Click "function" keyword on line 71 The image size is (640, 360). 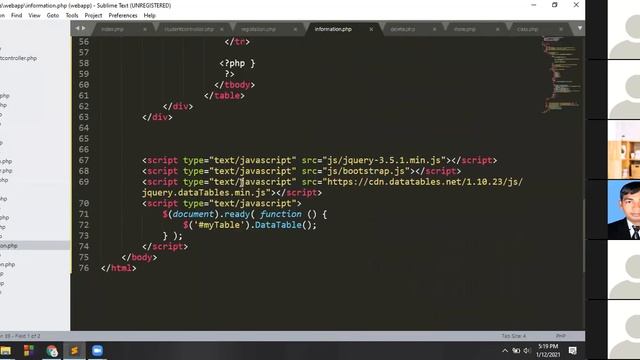[x=280, y=214]
